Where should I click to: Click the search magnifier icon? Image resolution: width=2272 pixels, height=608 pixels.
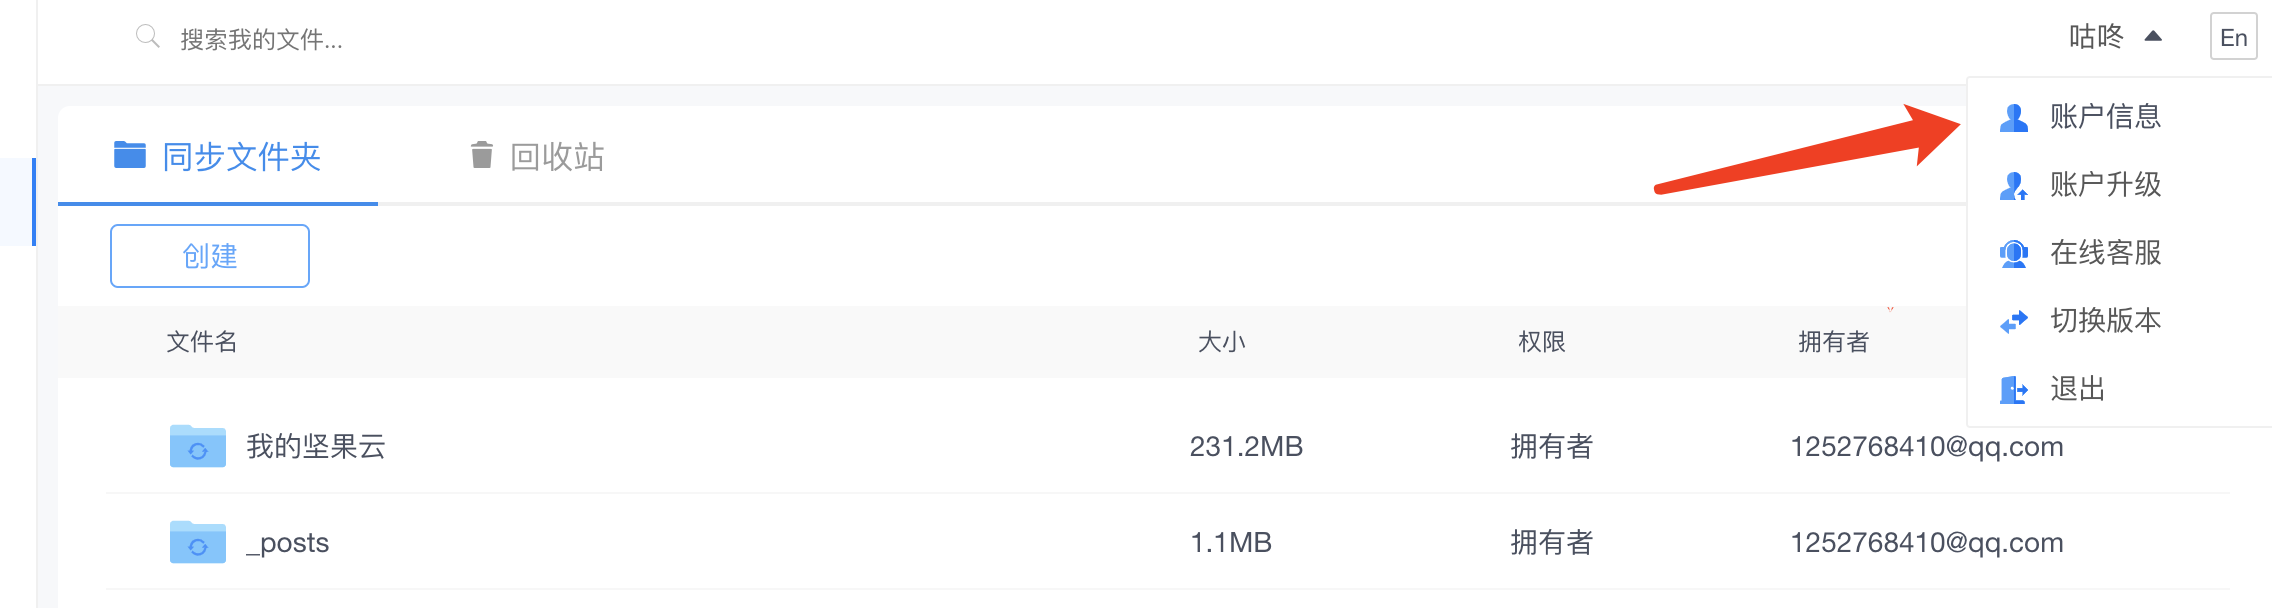click(x=147, y=37)
